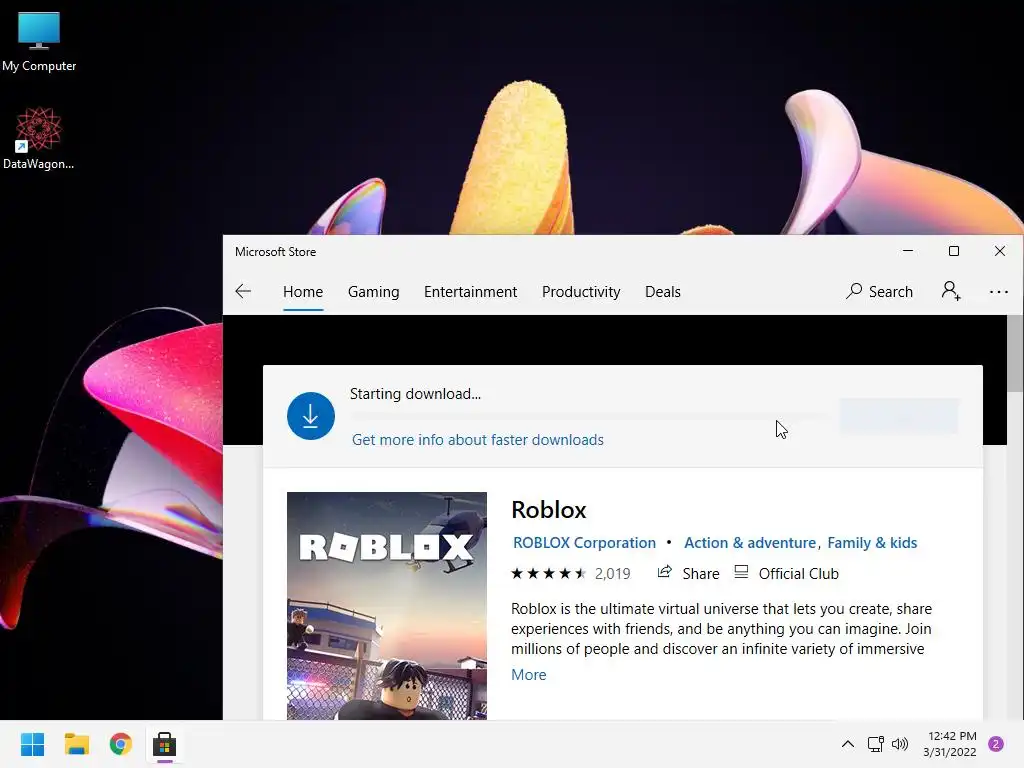This screenshot has height=768, width=1024.
Task: Click the Official Club icon
Action: pos(741,572)
